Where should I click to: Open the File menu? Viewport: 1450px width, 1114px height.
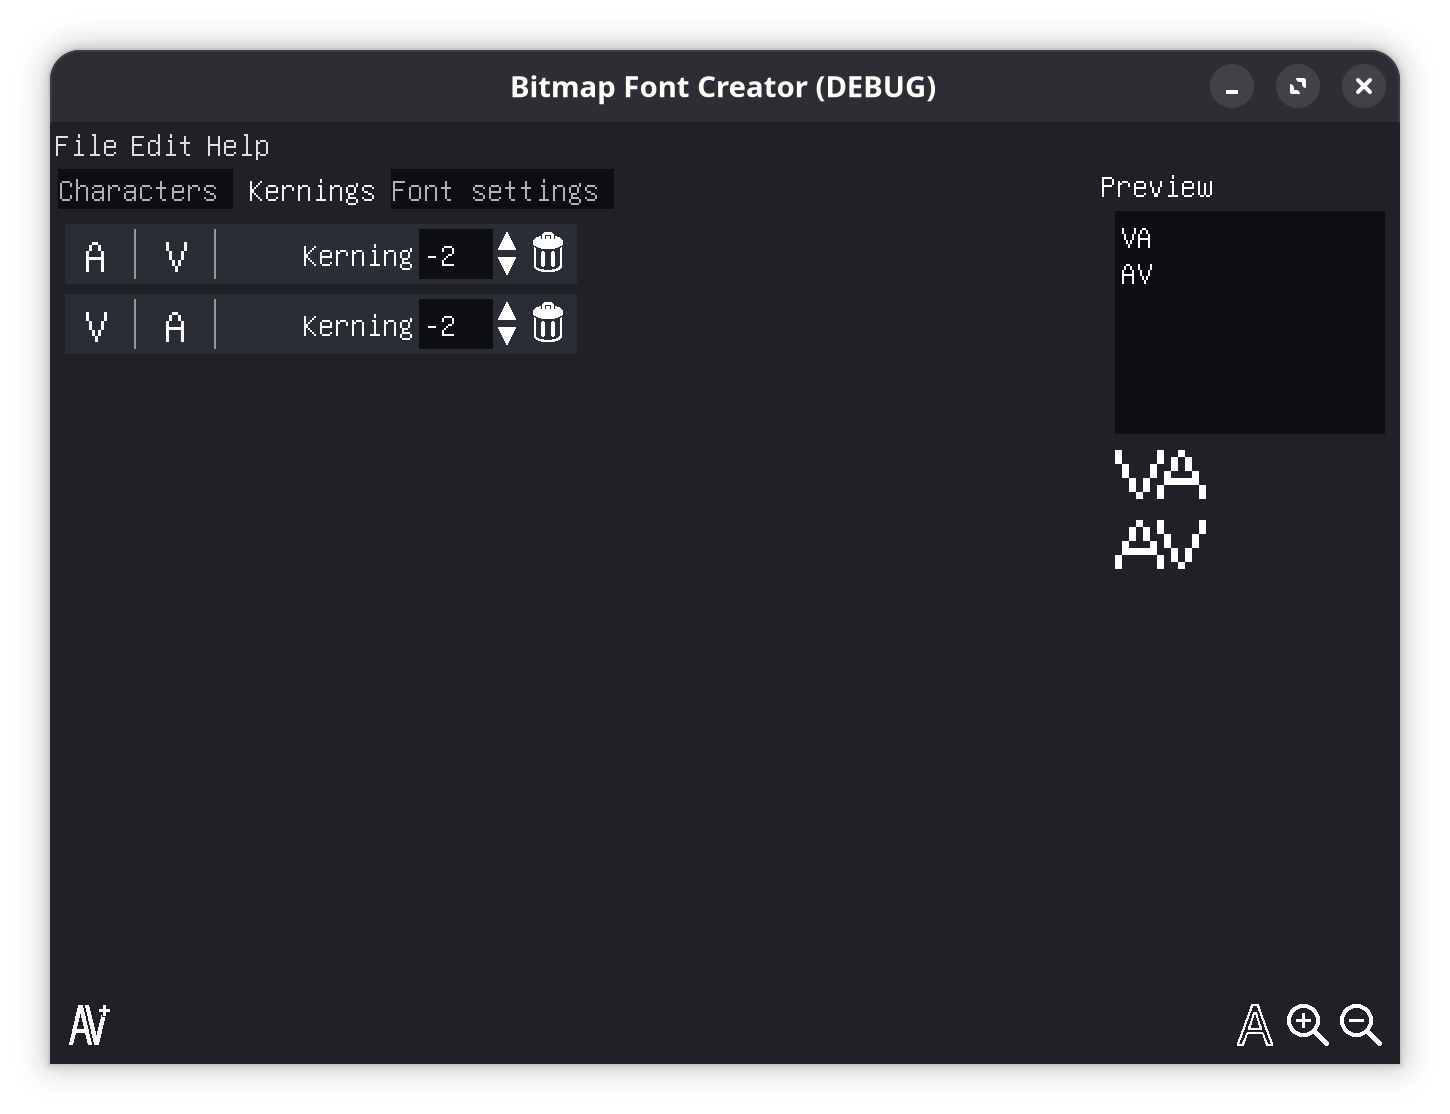tap(86, 146)
